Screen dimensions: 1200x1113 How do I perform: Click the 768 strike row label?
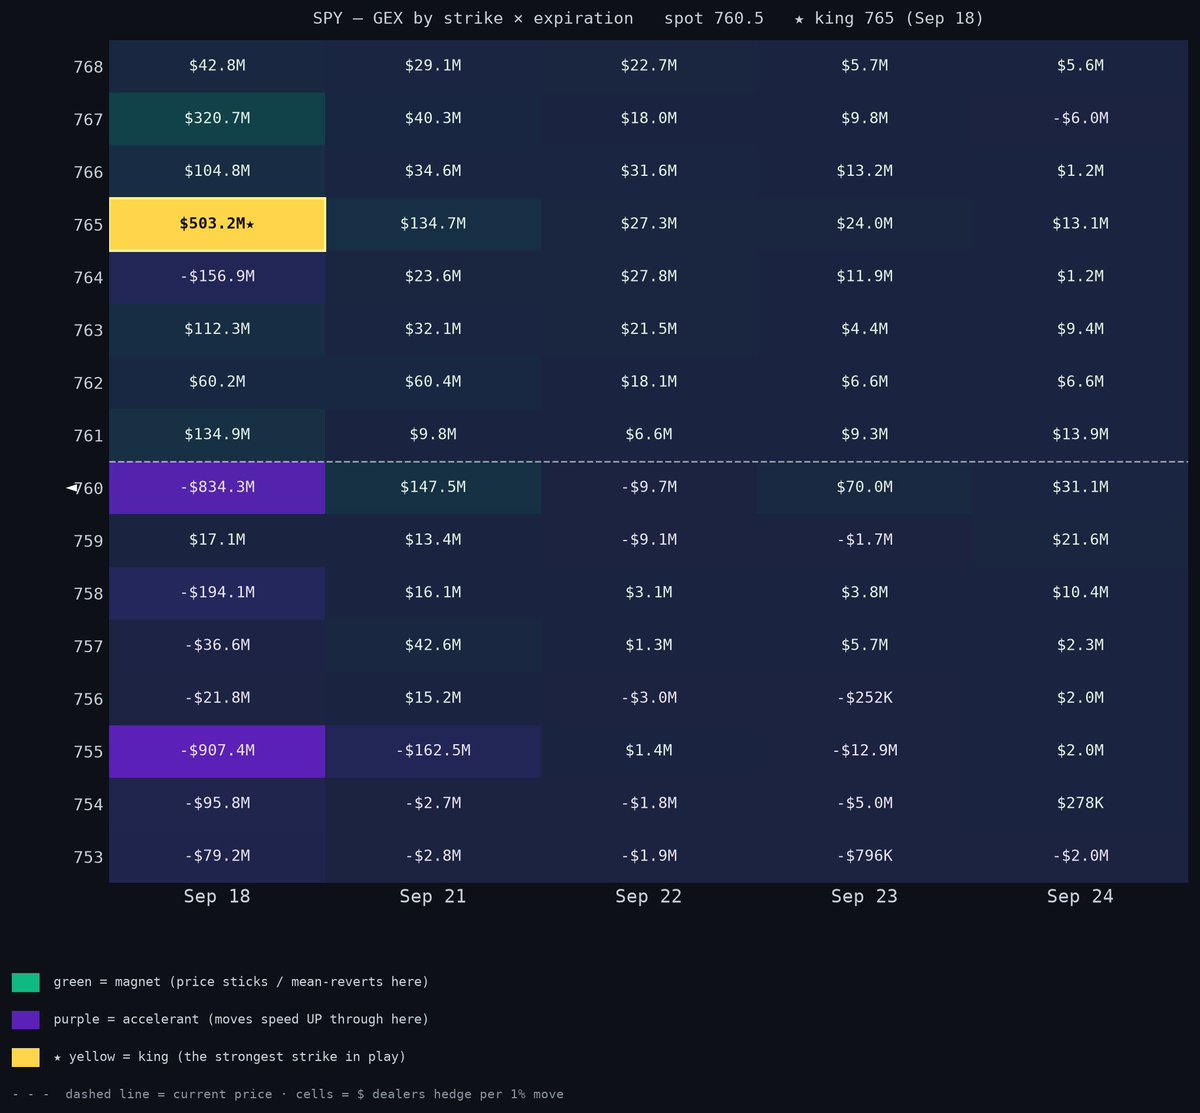[x=88, y=67]
